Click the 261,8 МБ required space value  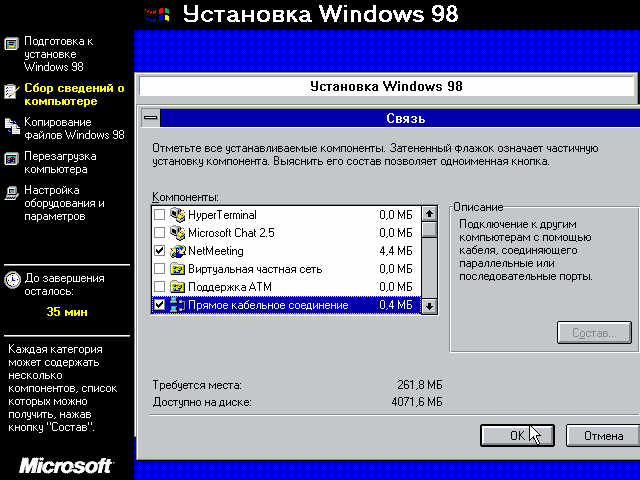(x=419, y=384)
